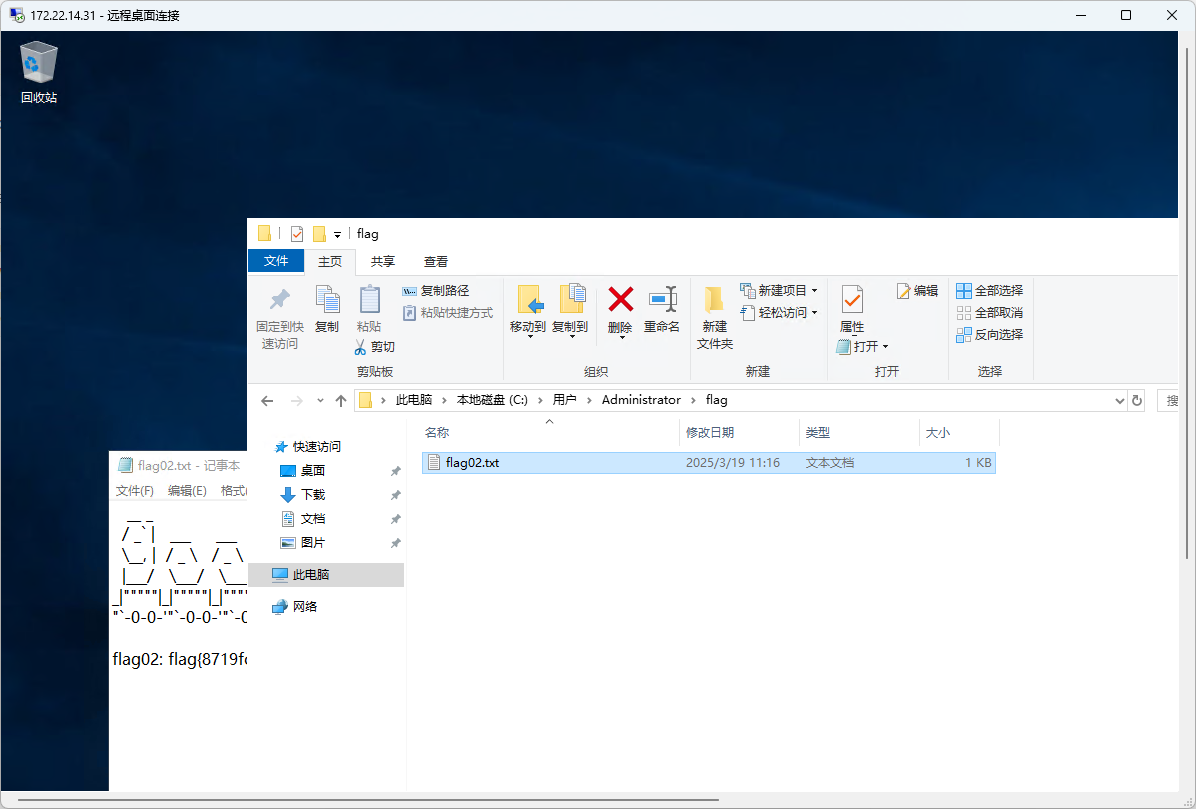1196x809 pixels.
Task: Expand the Move To dropdown
Action: coord(528,337)
